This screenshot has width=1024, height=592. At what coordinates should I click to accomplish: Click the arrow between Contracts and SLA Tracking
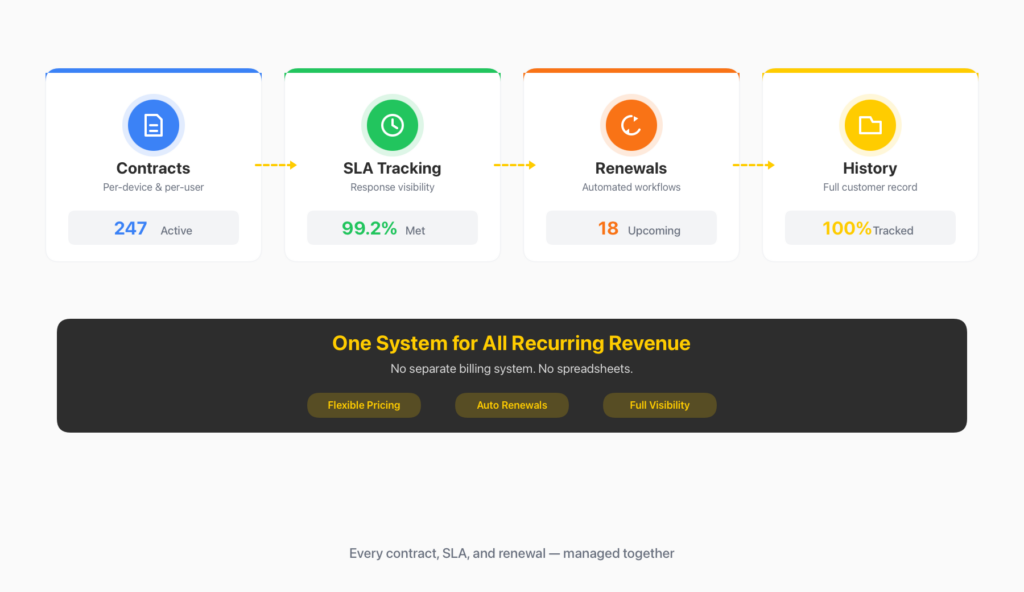[275, 165]
